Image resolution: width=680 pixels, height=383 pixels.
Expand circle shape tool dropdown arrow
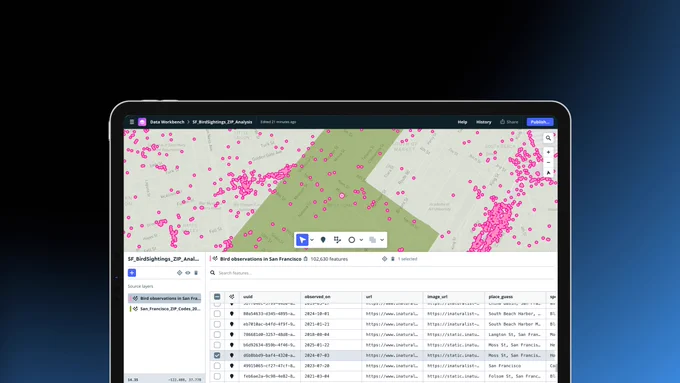coord(361,240)
